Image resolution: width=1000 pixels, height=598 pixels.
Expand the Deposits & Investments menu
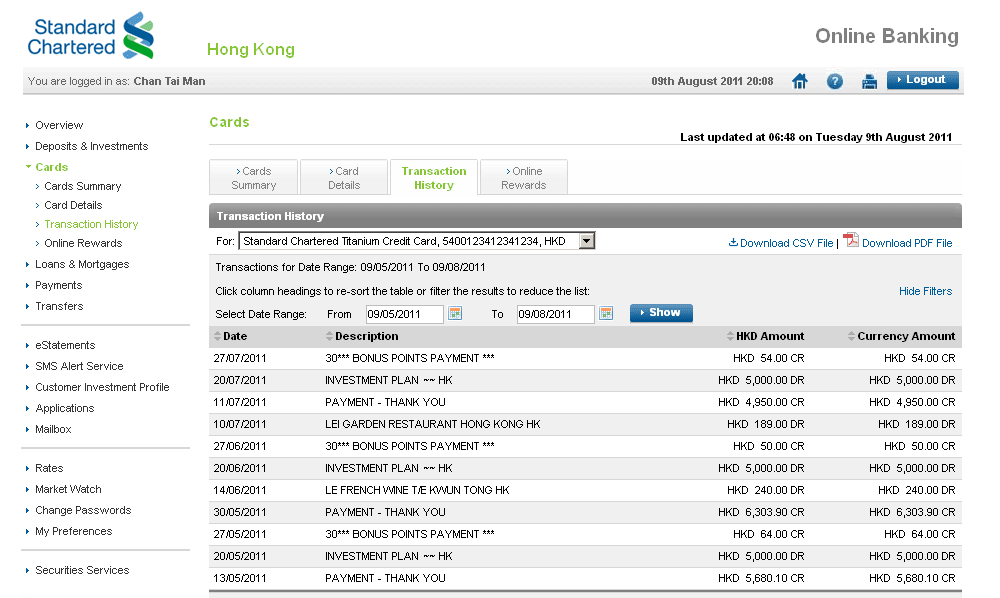point(91,146)
